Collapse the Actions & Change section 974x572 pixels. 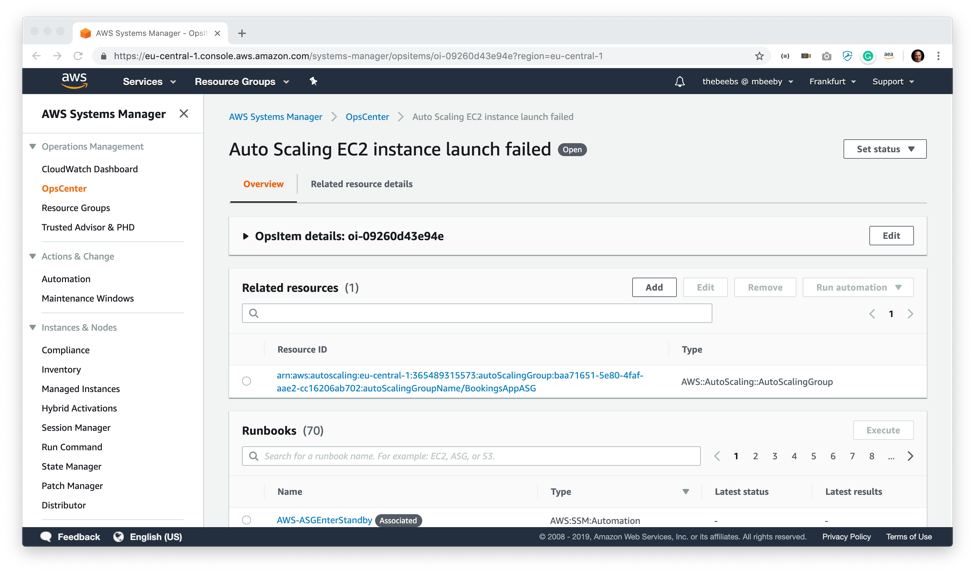(32, 256)
